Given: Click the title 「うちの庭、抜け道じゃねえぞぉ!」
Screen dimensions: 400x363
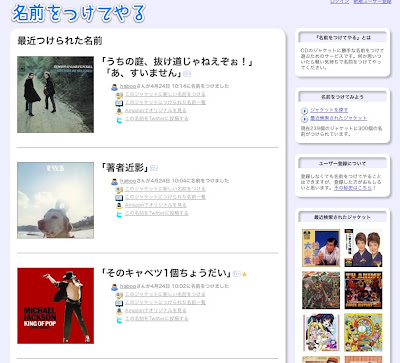Looking at the screenshot, I should click(x=177, y=62).
